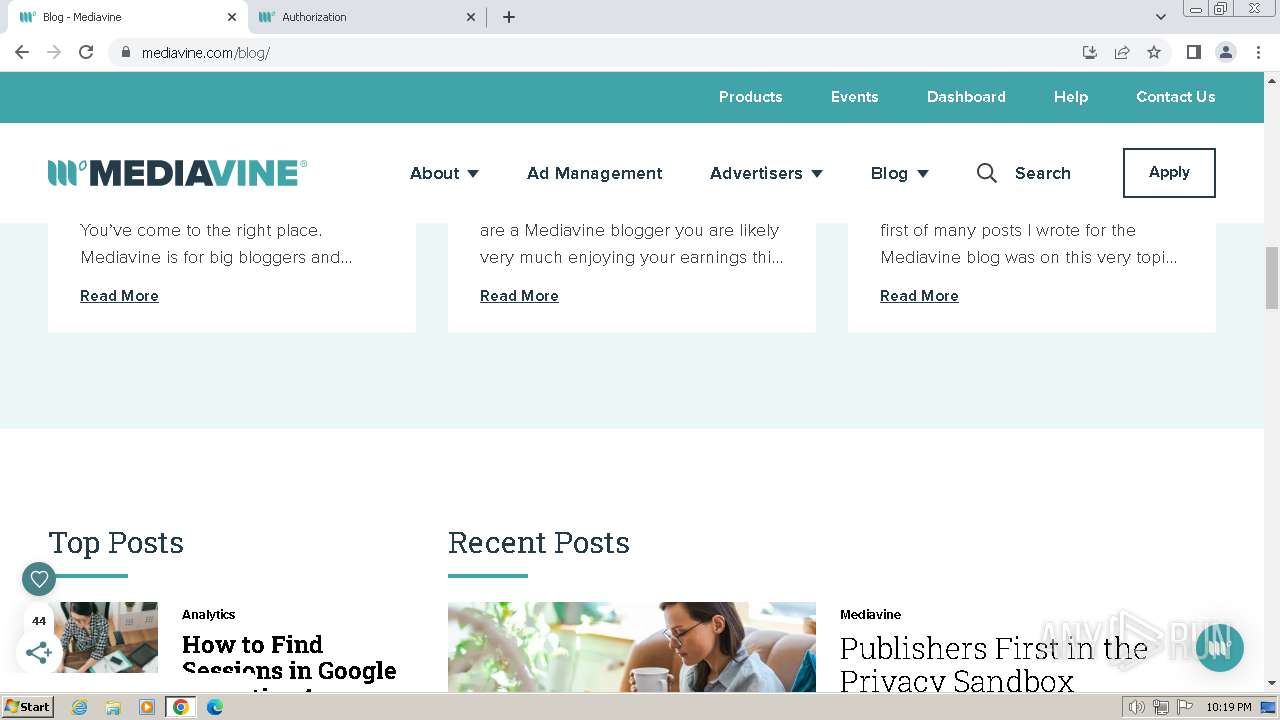The height and width of the screenshot is (720, 1280).
Task: Go back with the browser back arrow
Action: click(22, 52)
